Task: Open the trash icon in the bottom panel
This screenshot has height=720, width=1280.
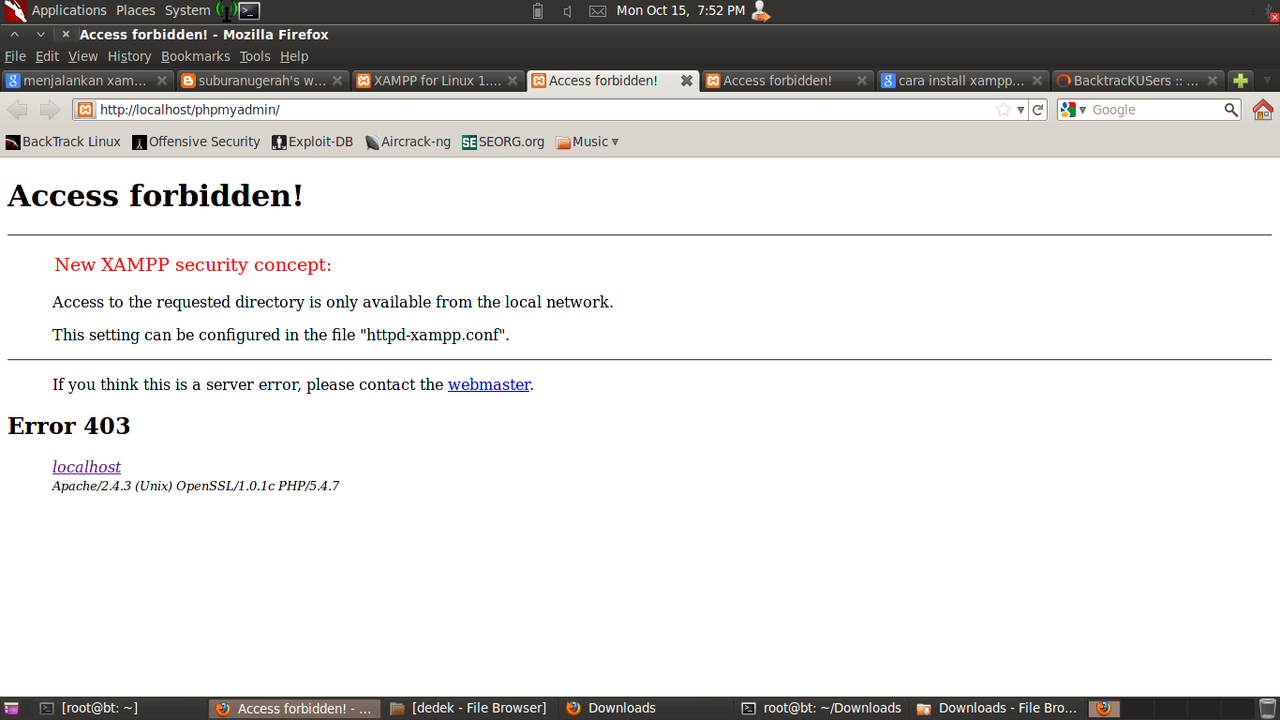Action: click(x=1267, y=708)
